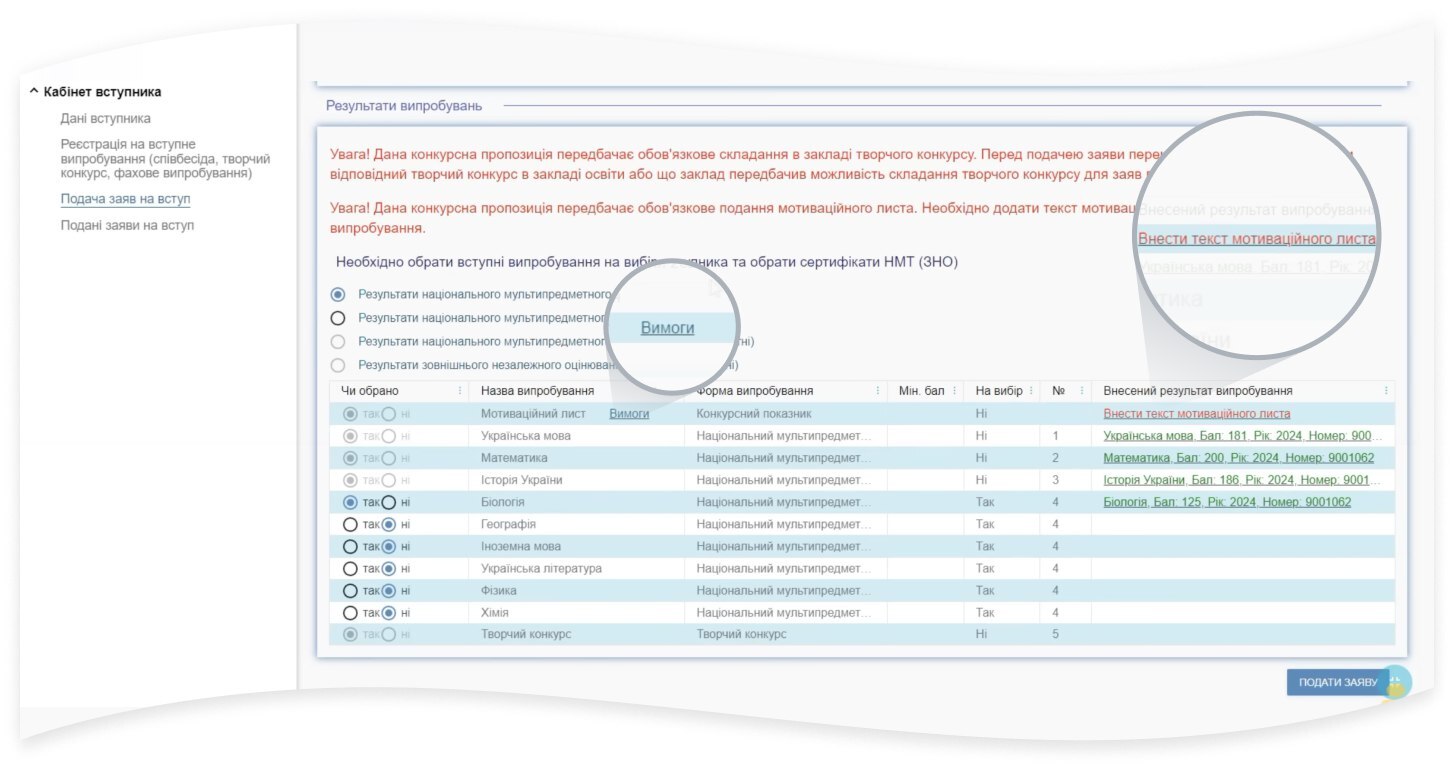Open 'Українська мова, Бал: 181' result link
1454x768 pixels.
[1243, 436]
